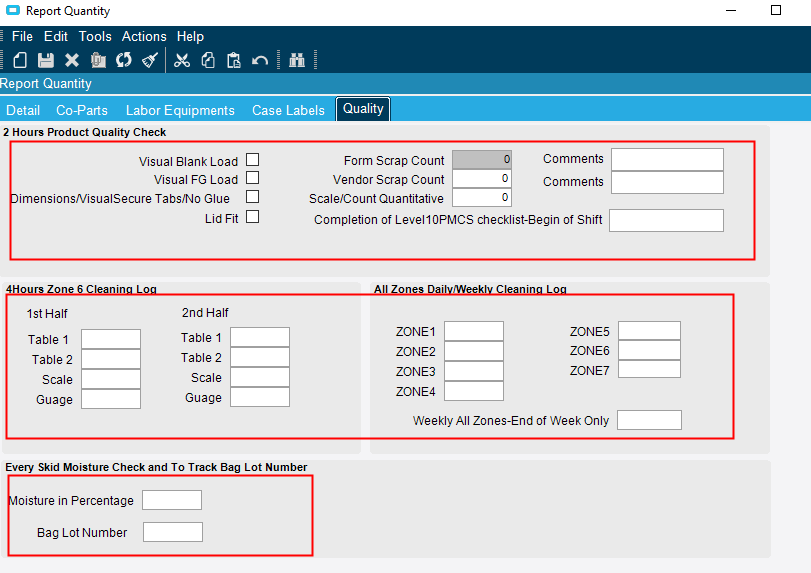Enable the Lid Fit checkbox

[252, 217]
